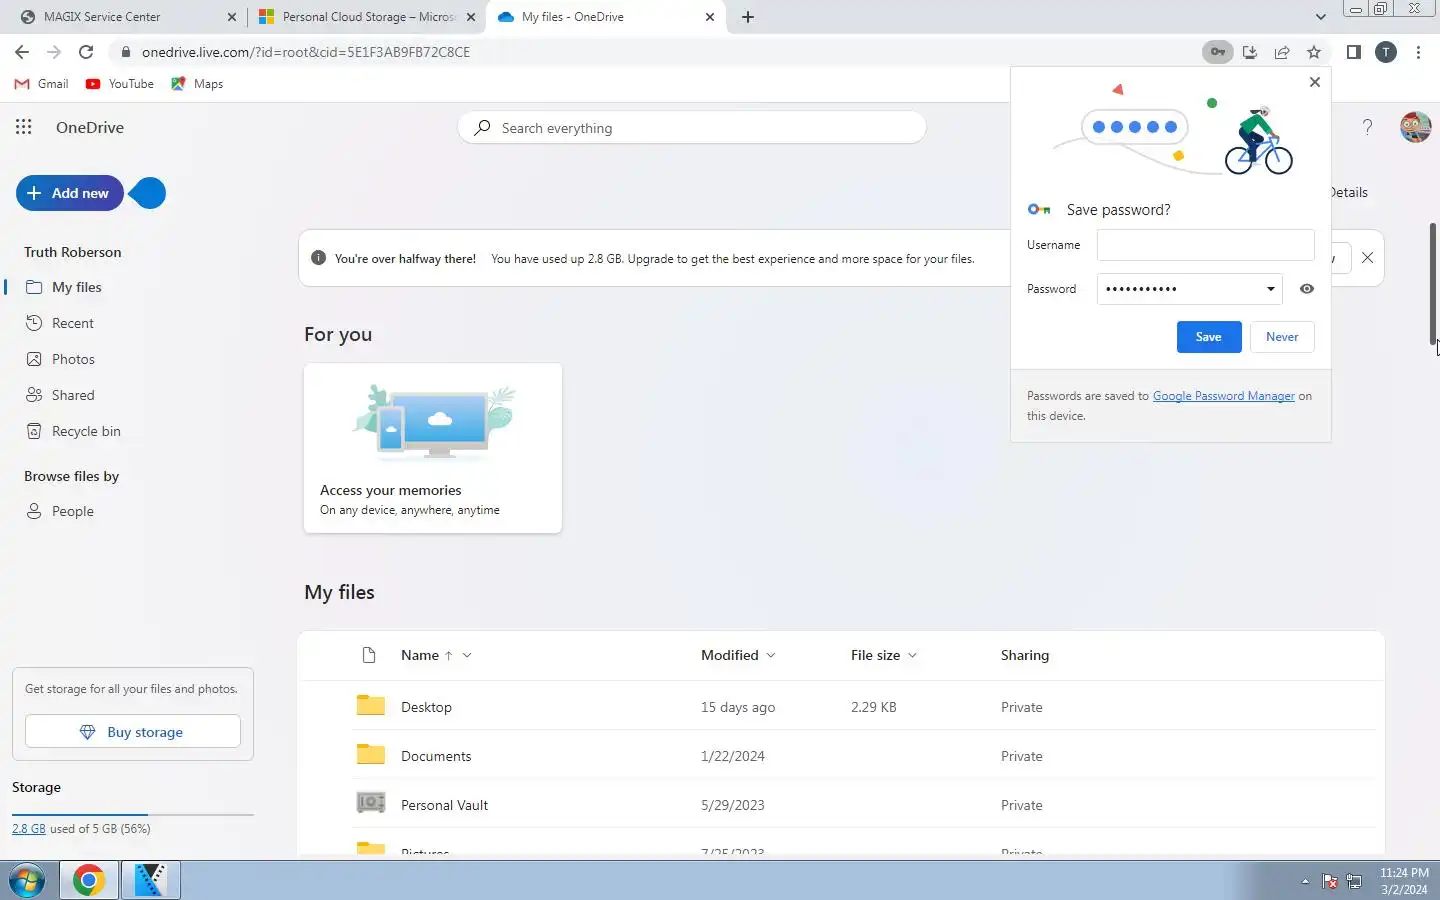Open the Chrome profile T avatar
The width and height of the screenshot is (1440, 900).
(1386, 52)
